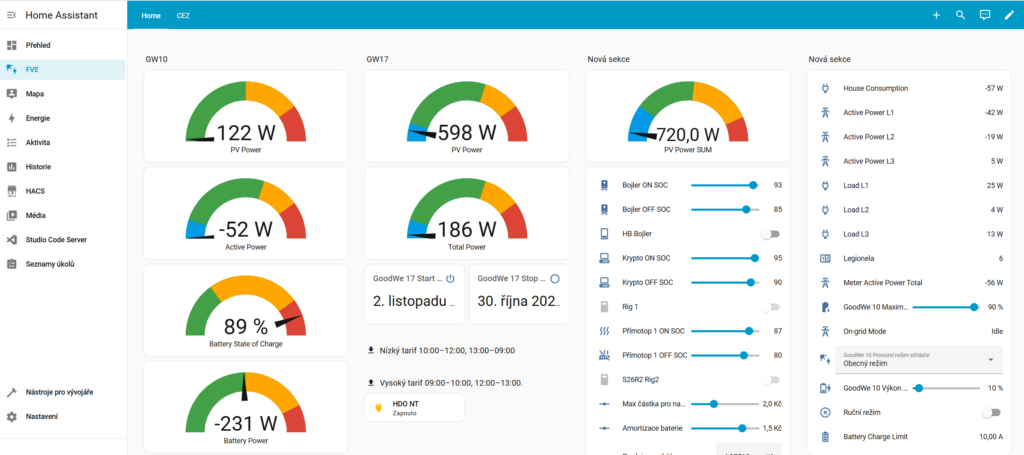The width and height of the screenshot is (1024, 455).
Task: Enable the Rig 1 switch
Action: click(x=769, y=306)
